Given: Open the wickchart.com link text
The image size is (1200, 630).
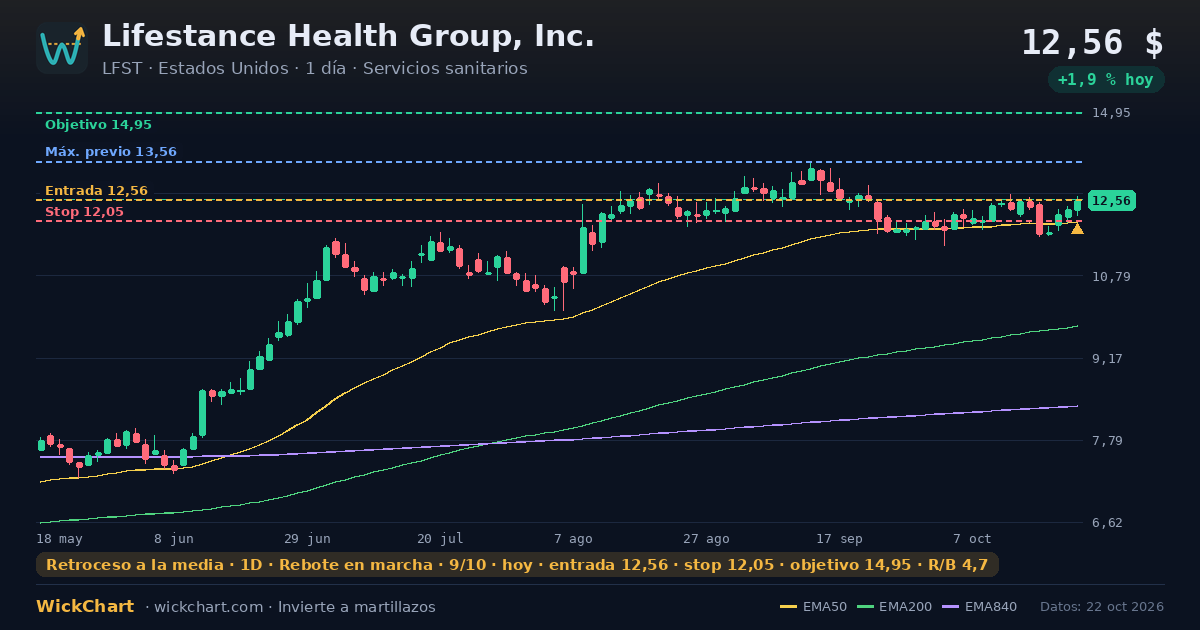Looking at the screenshot, I should point(207,607).
